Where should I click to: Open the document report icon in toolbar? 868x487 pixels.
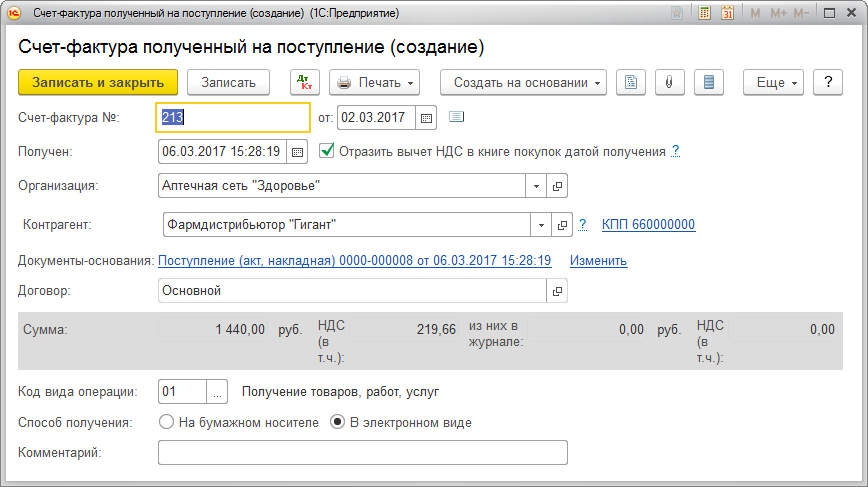click(x=631, y=82)
